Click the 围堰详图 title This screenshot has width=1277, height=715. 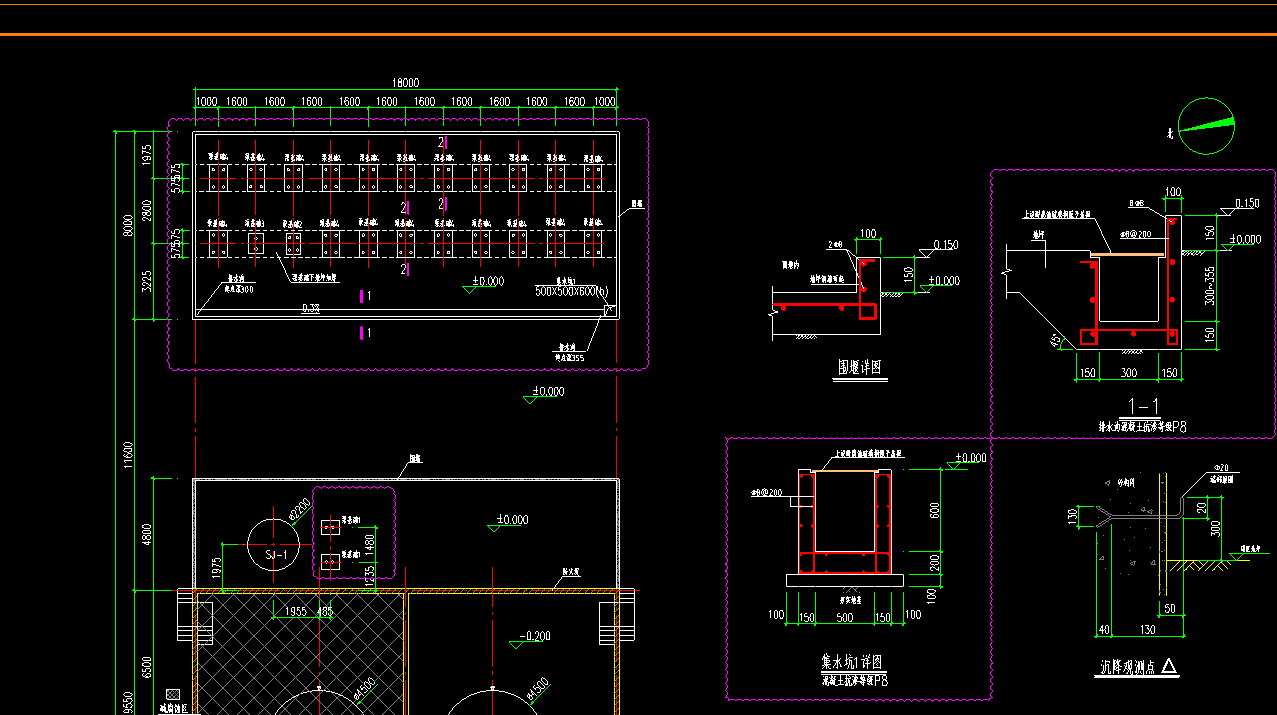tap(860, 368)
